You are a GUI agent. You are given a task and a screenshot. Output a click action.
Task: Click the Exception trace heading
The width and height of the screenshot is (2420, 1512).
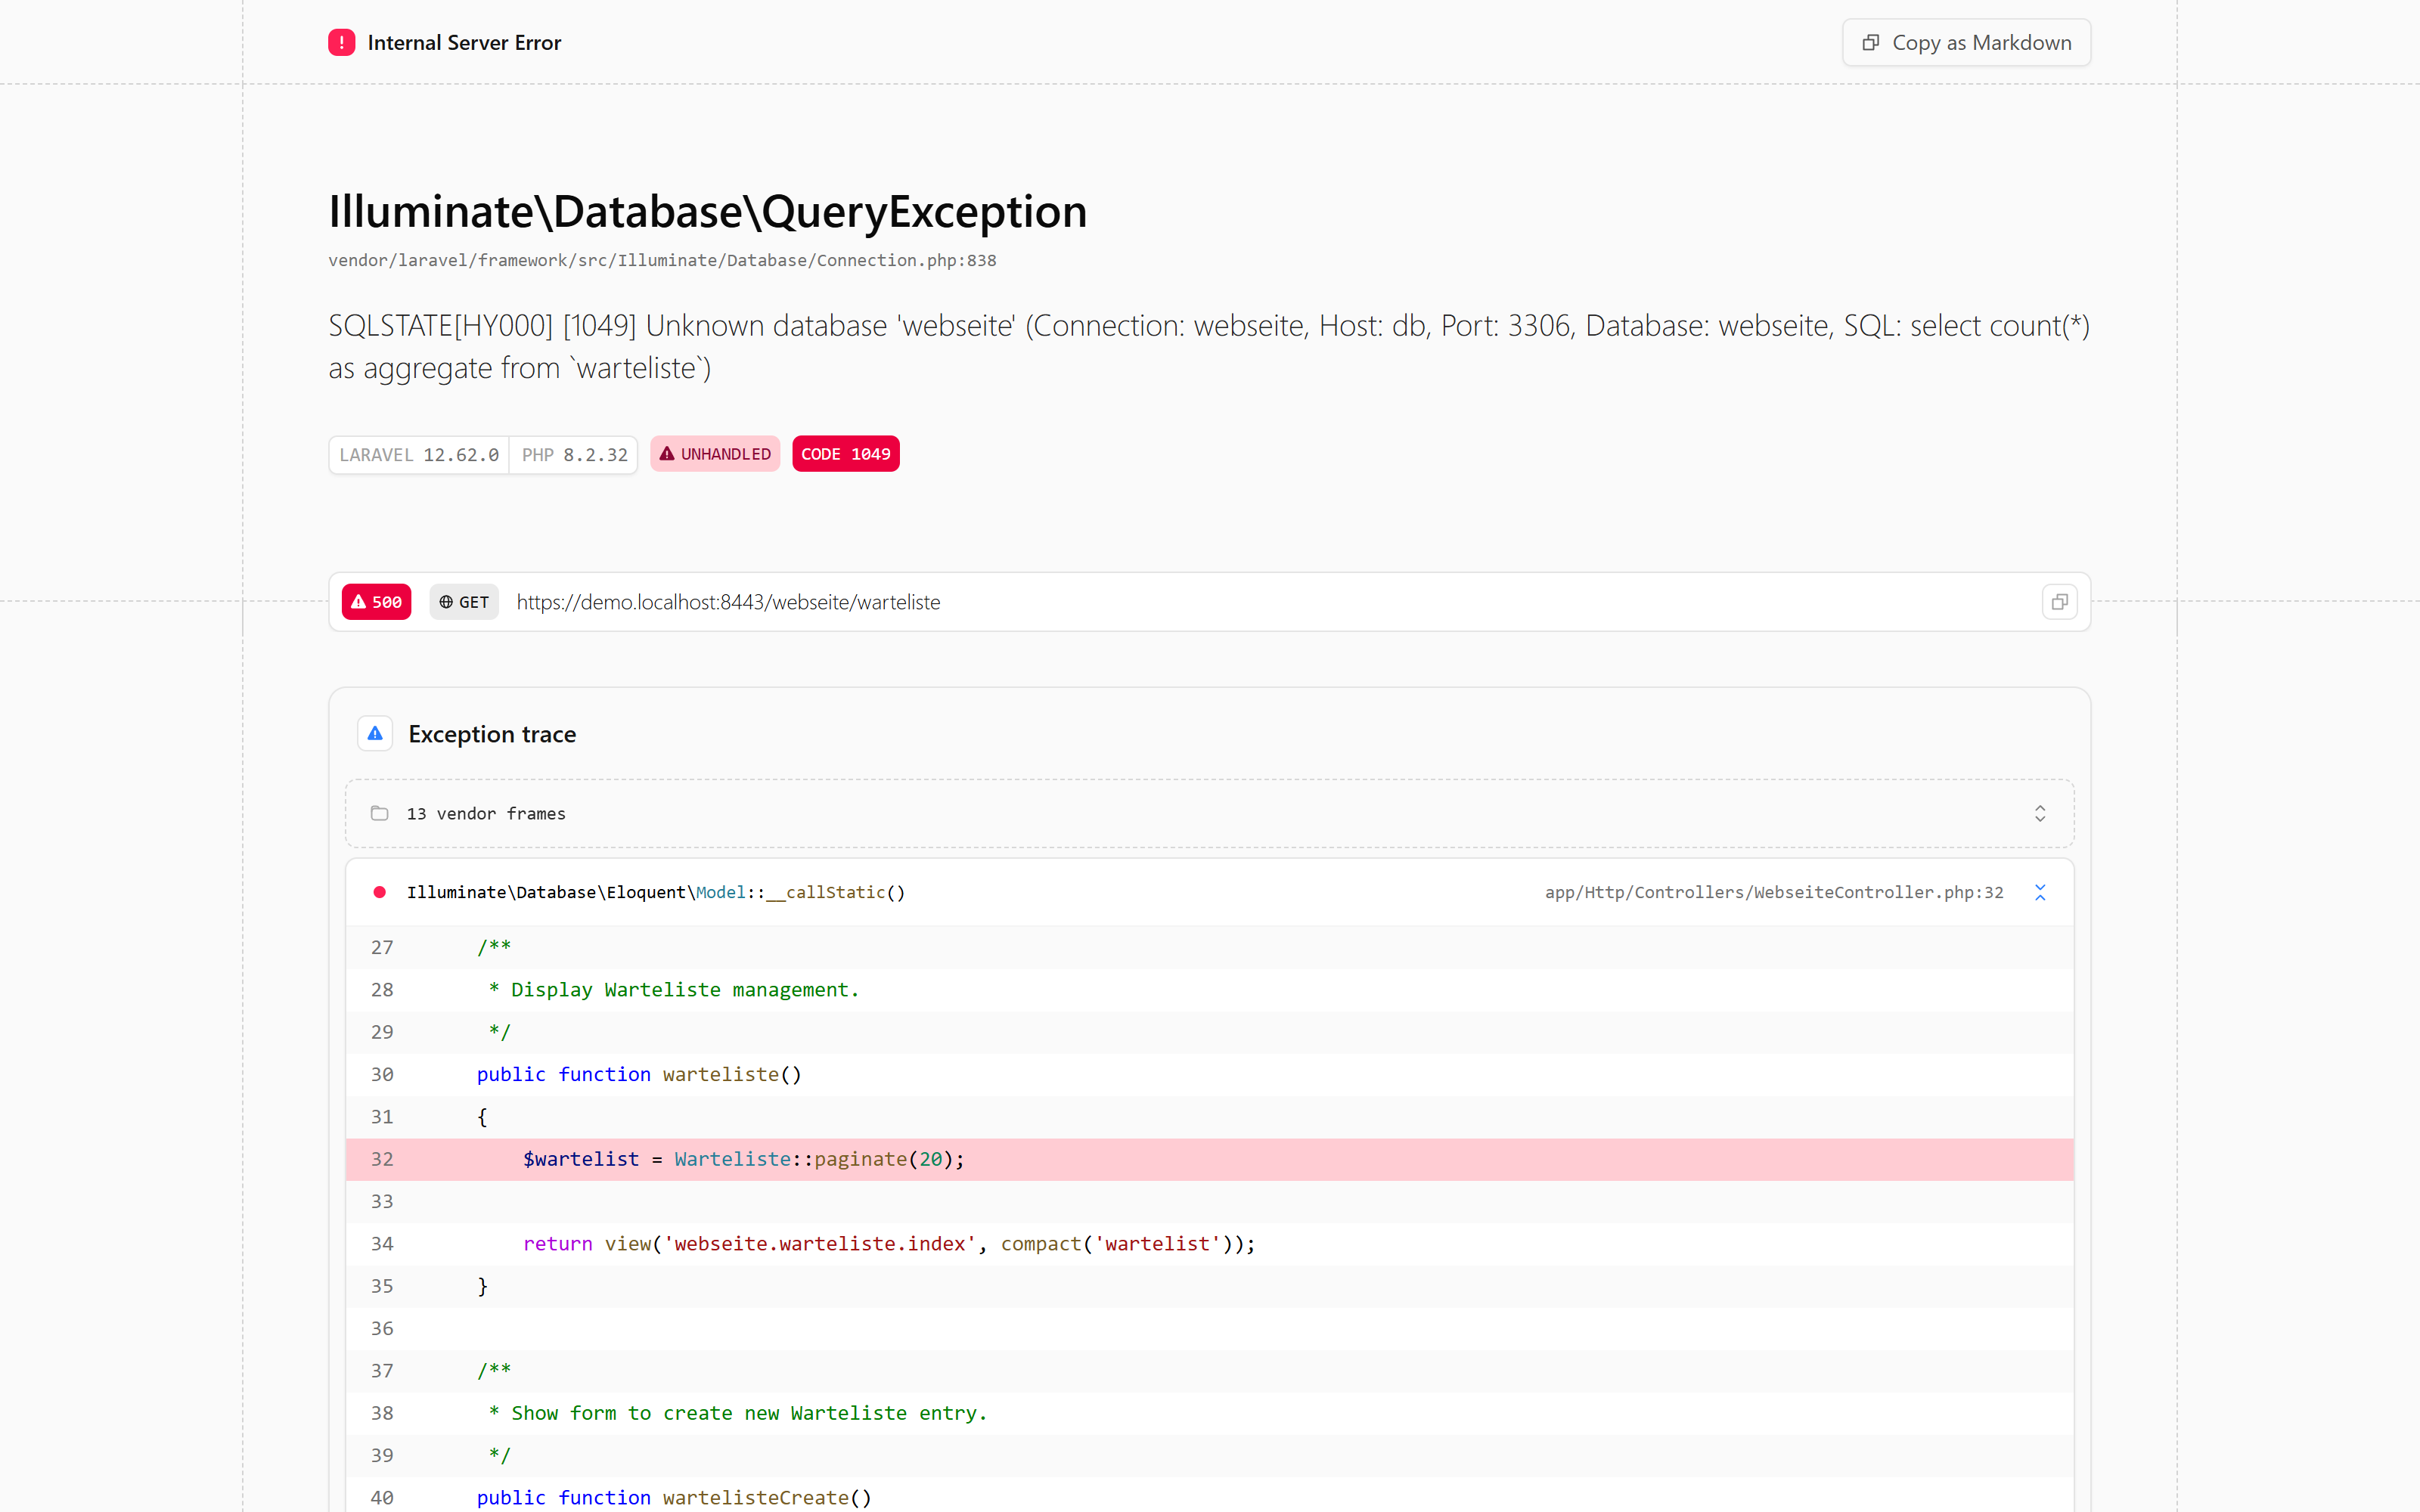click(492, 734)
